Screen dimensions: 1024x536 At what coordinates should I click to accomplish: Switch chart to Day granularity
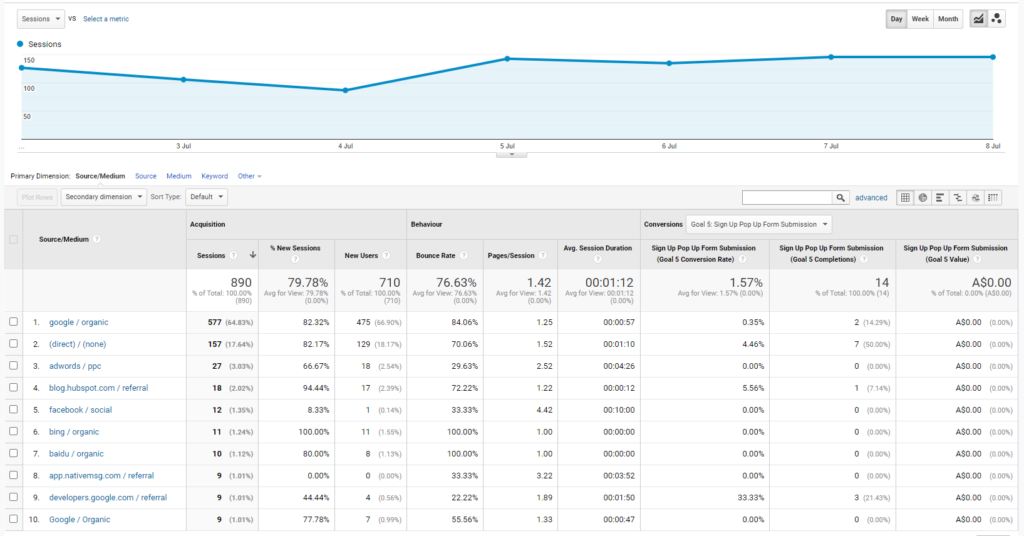point(897,19)
